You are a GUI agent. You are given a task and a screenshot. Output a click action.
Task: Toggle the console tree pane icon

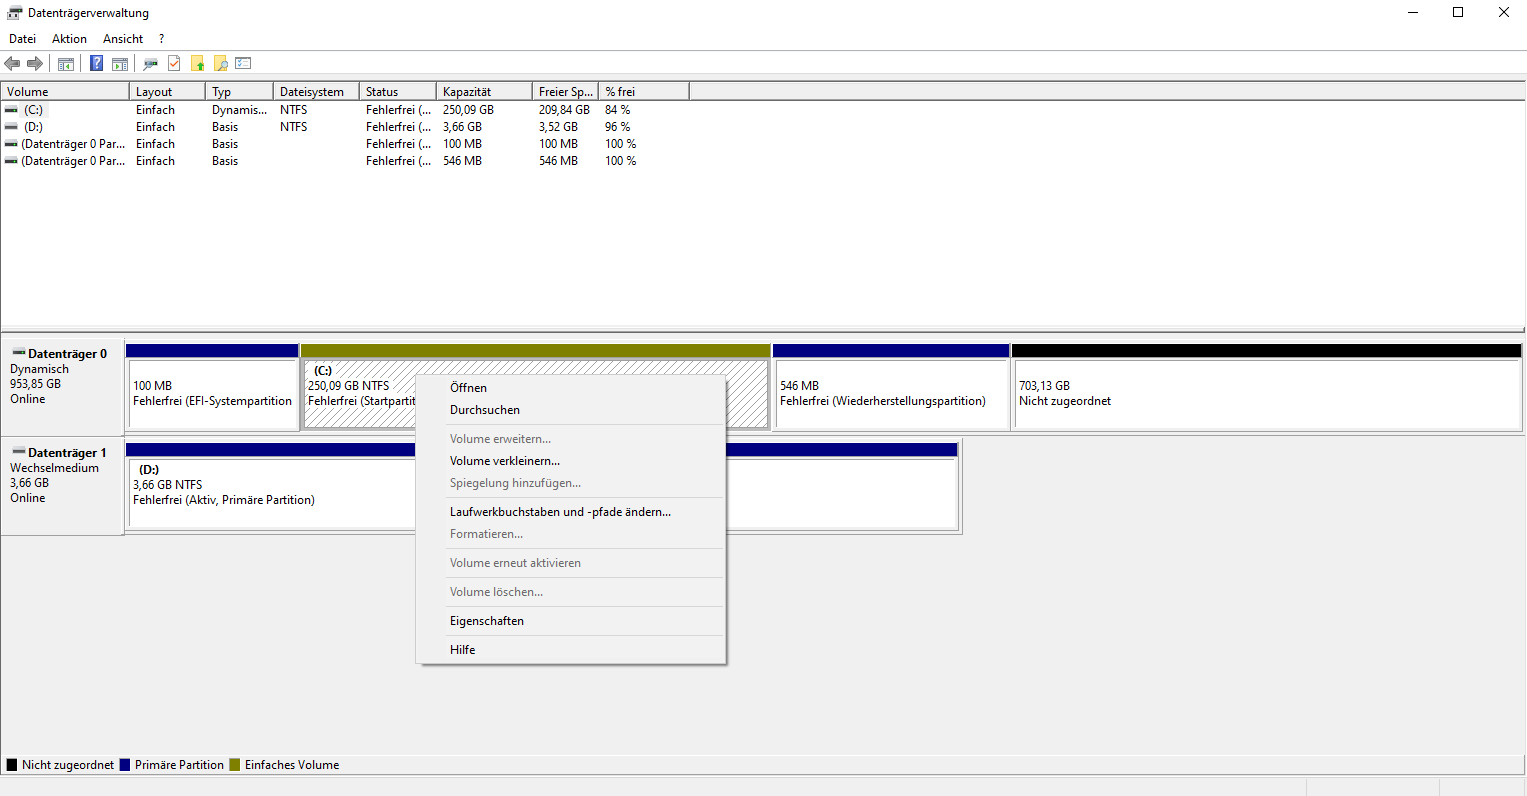[66, 64]
